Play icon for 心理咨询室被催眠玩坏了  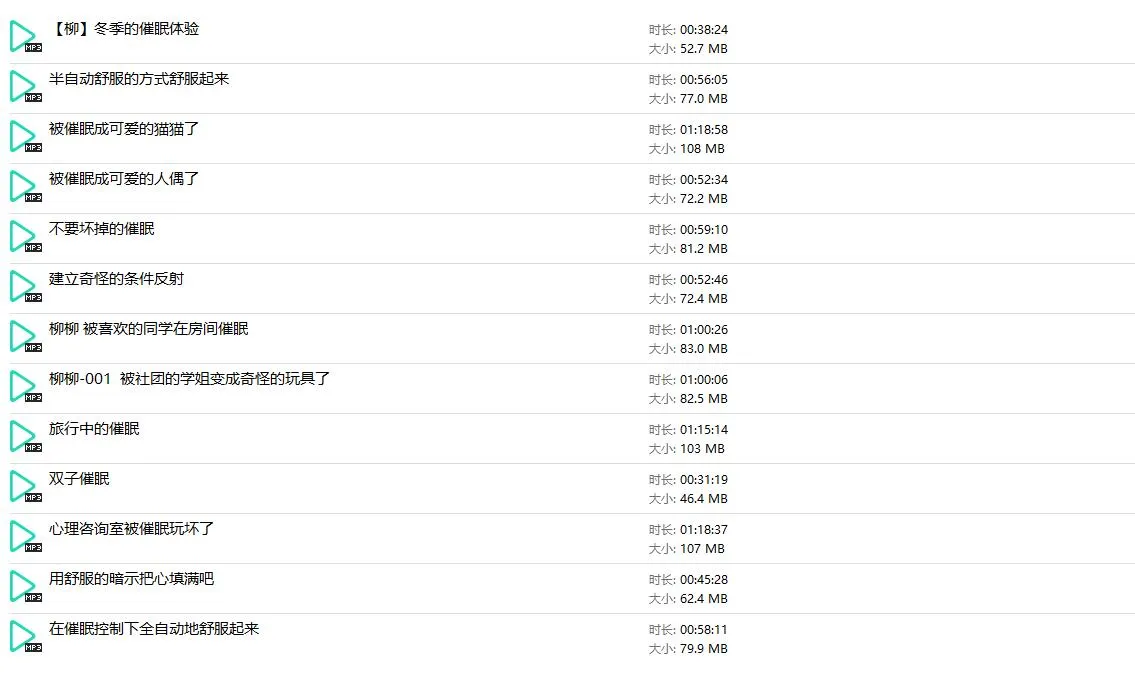point(24,536)
